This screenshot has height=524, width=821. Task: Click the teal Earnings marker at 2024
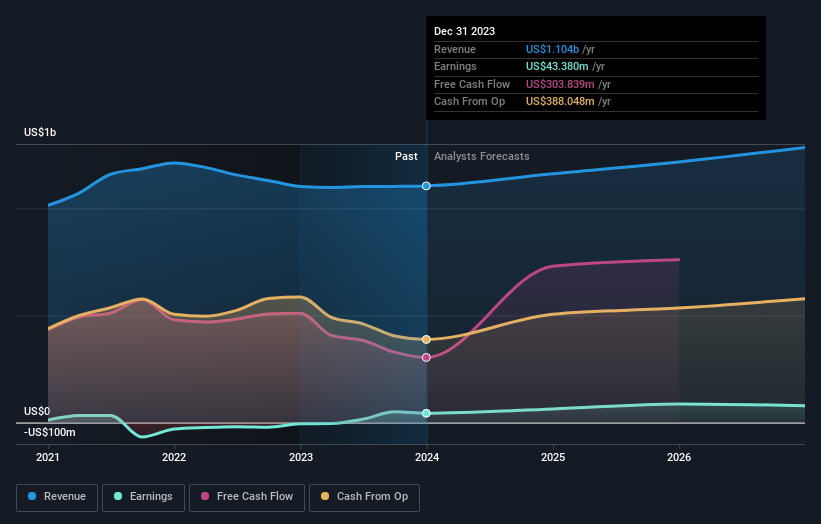pyautogui.click(x=426, y=413)
